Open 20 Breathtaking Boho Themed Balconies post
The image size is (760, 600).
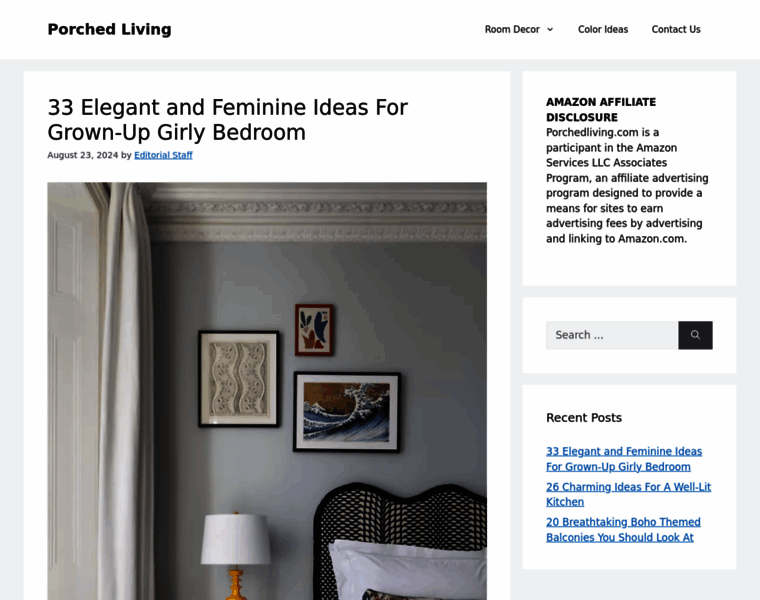(x=623, y=530)
